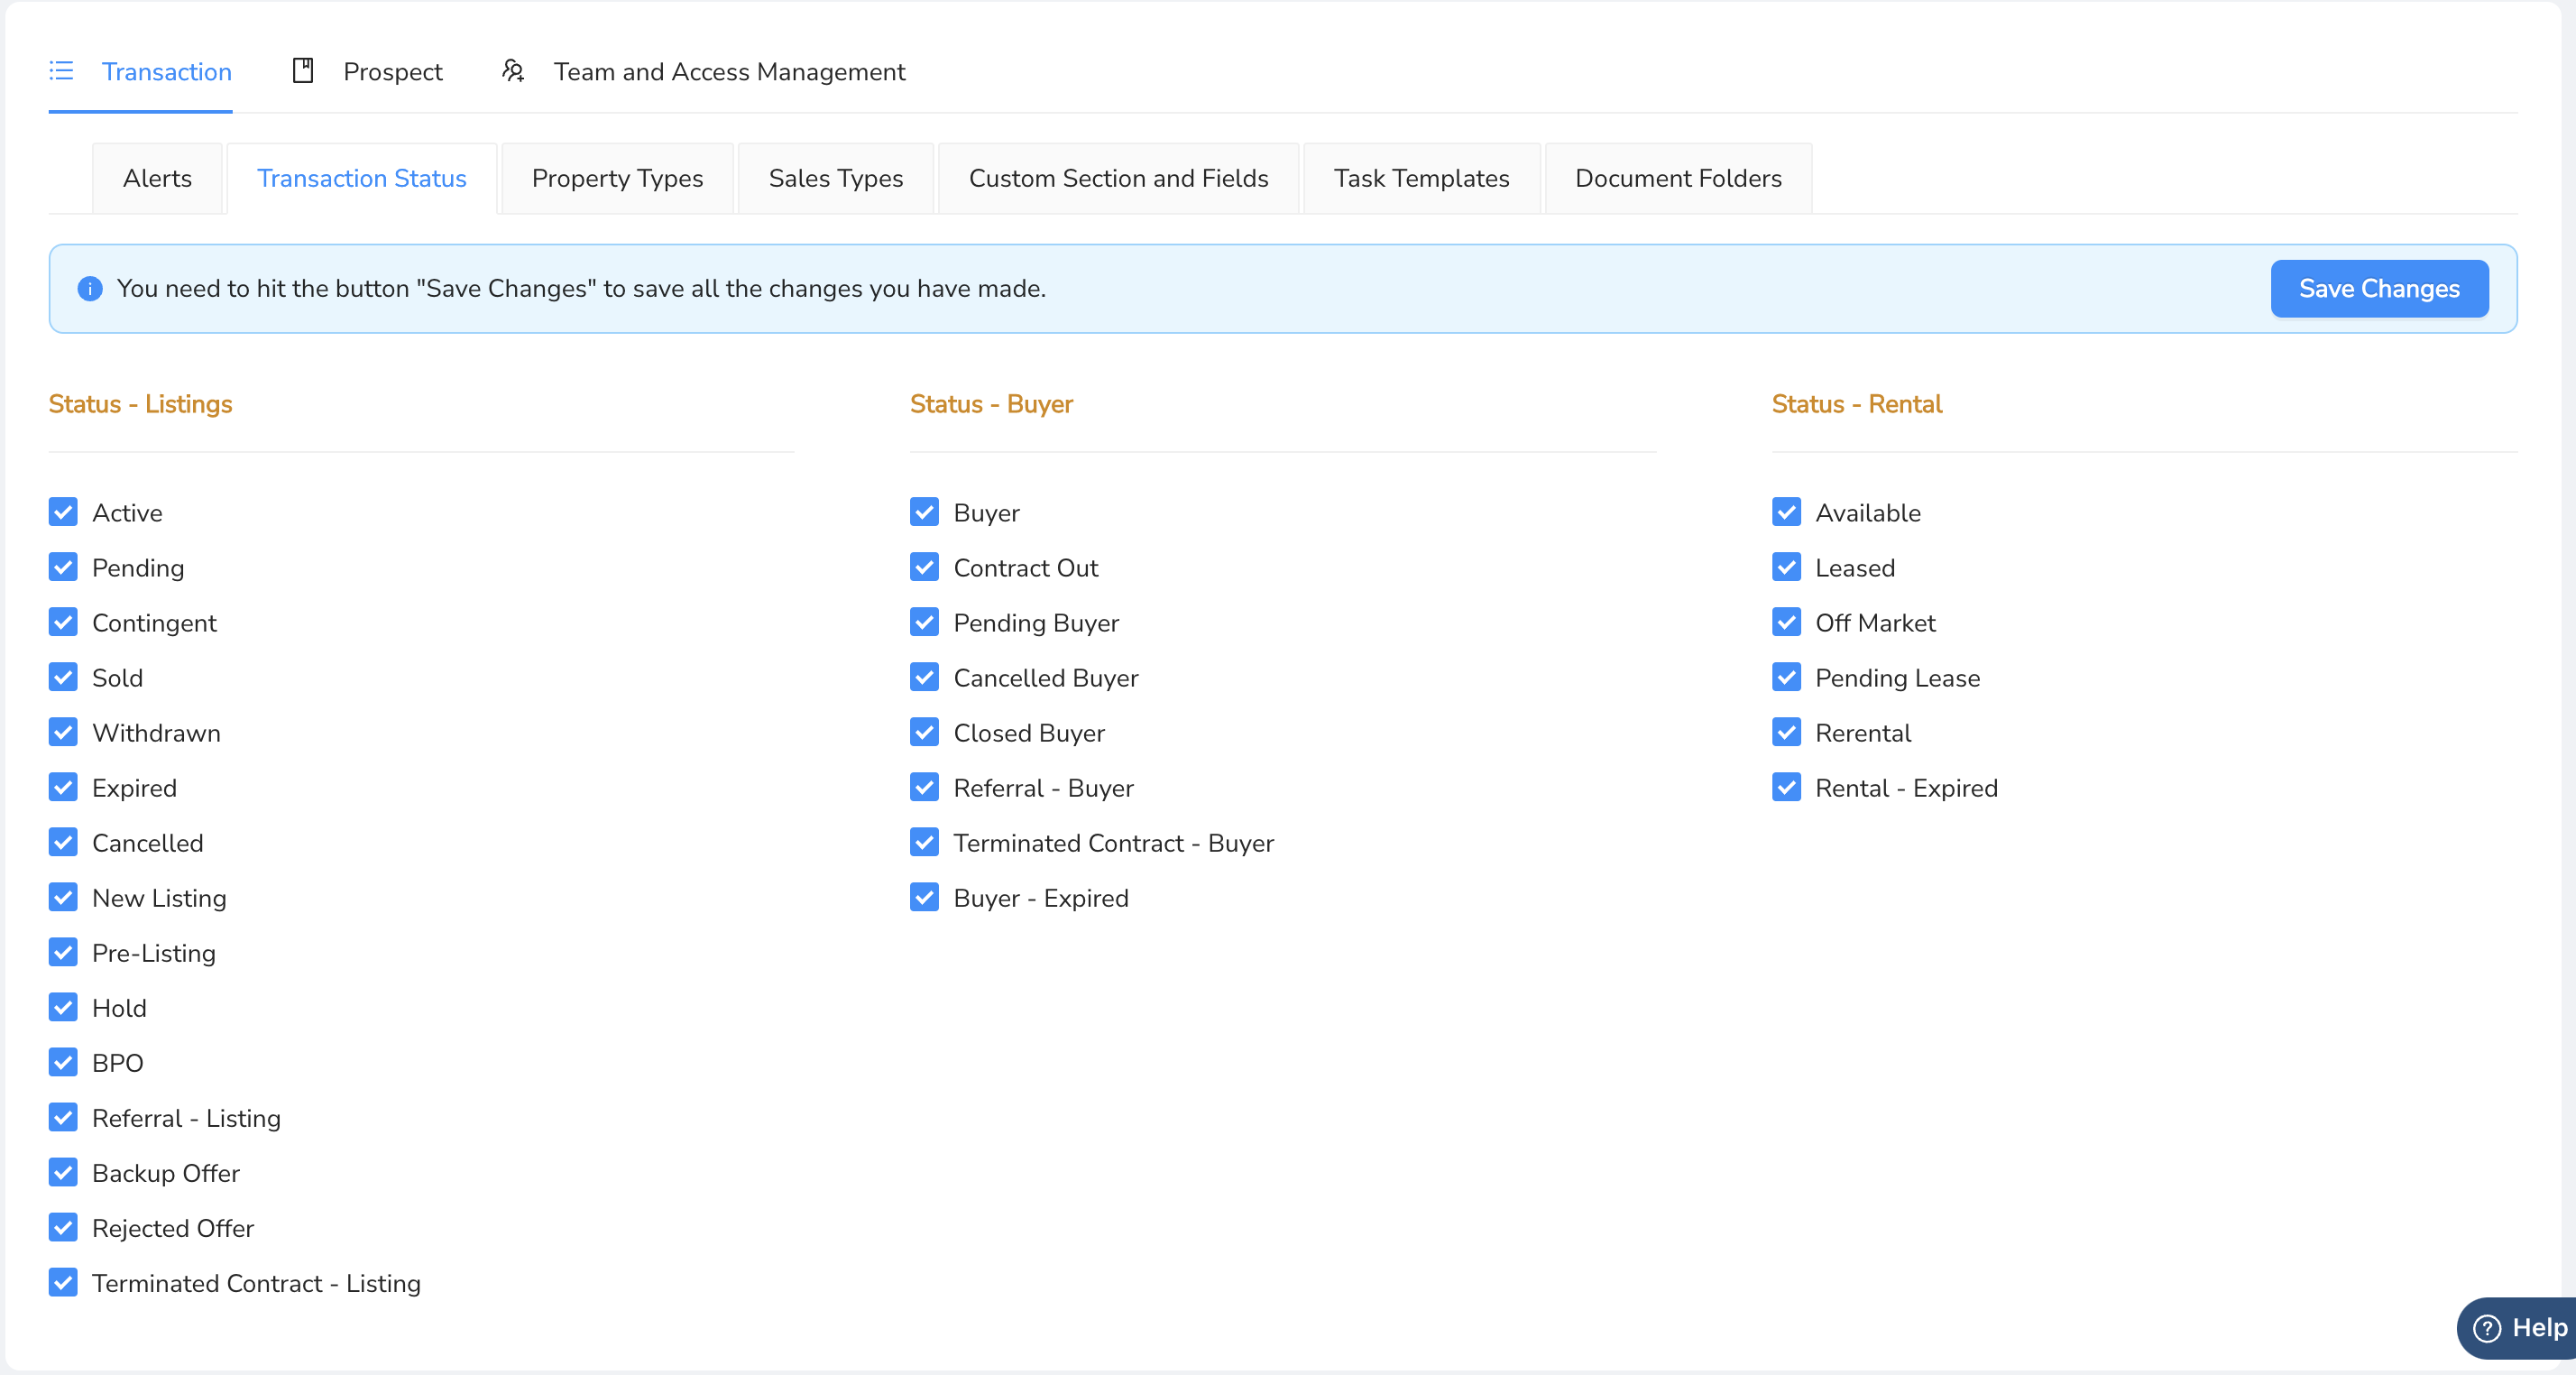The image size is (2576, 1375).
Task: Deselect the Rental - Expired checkbox
Action: [1786, 787]
